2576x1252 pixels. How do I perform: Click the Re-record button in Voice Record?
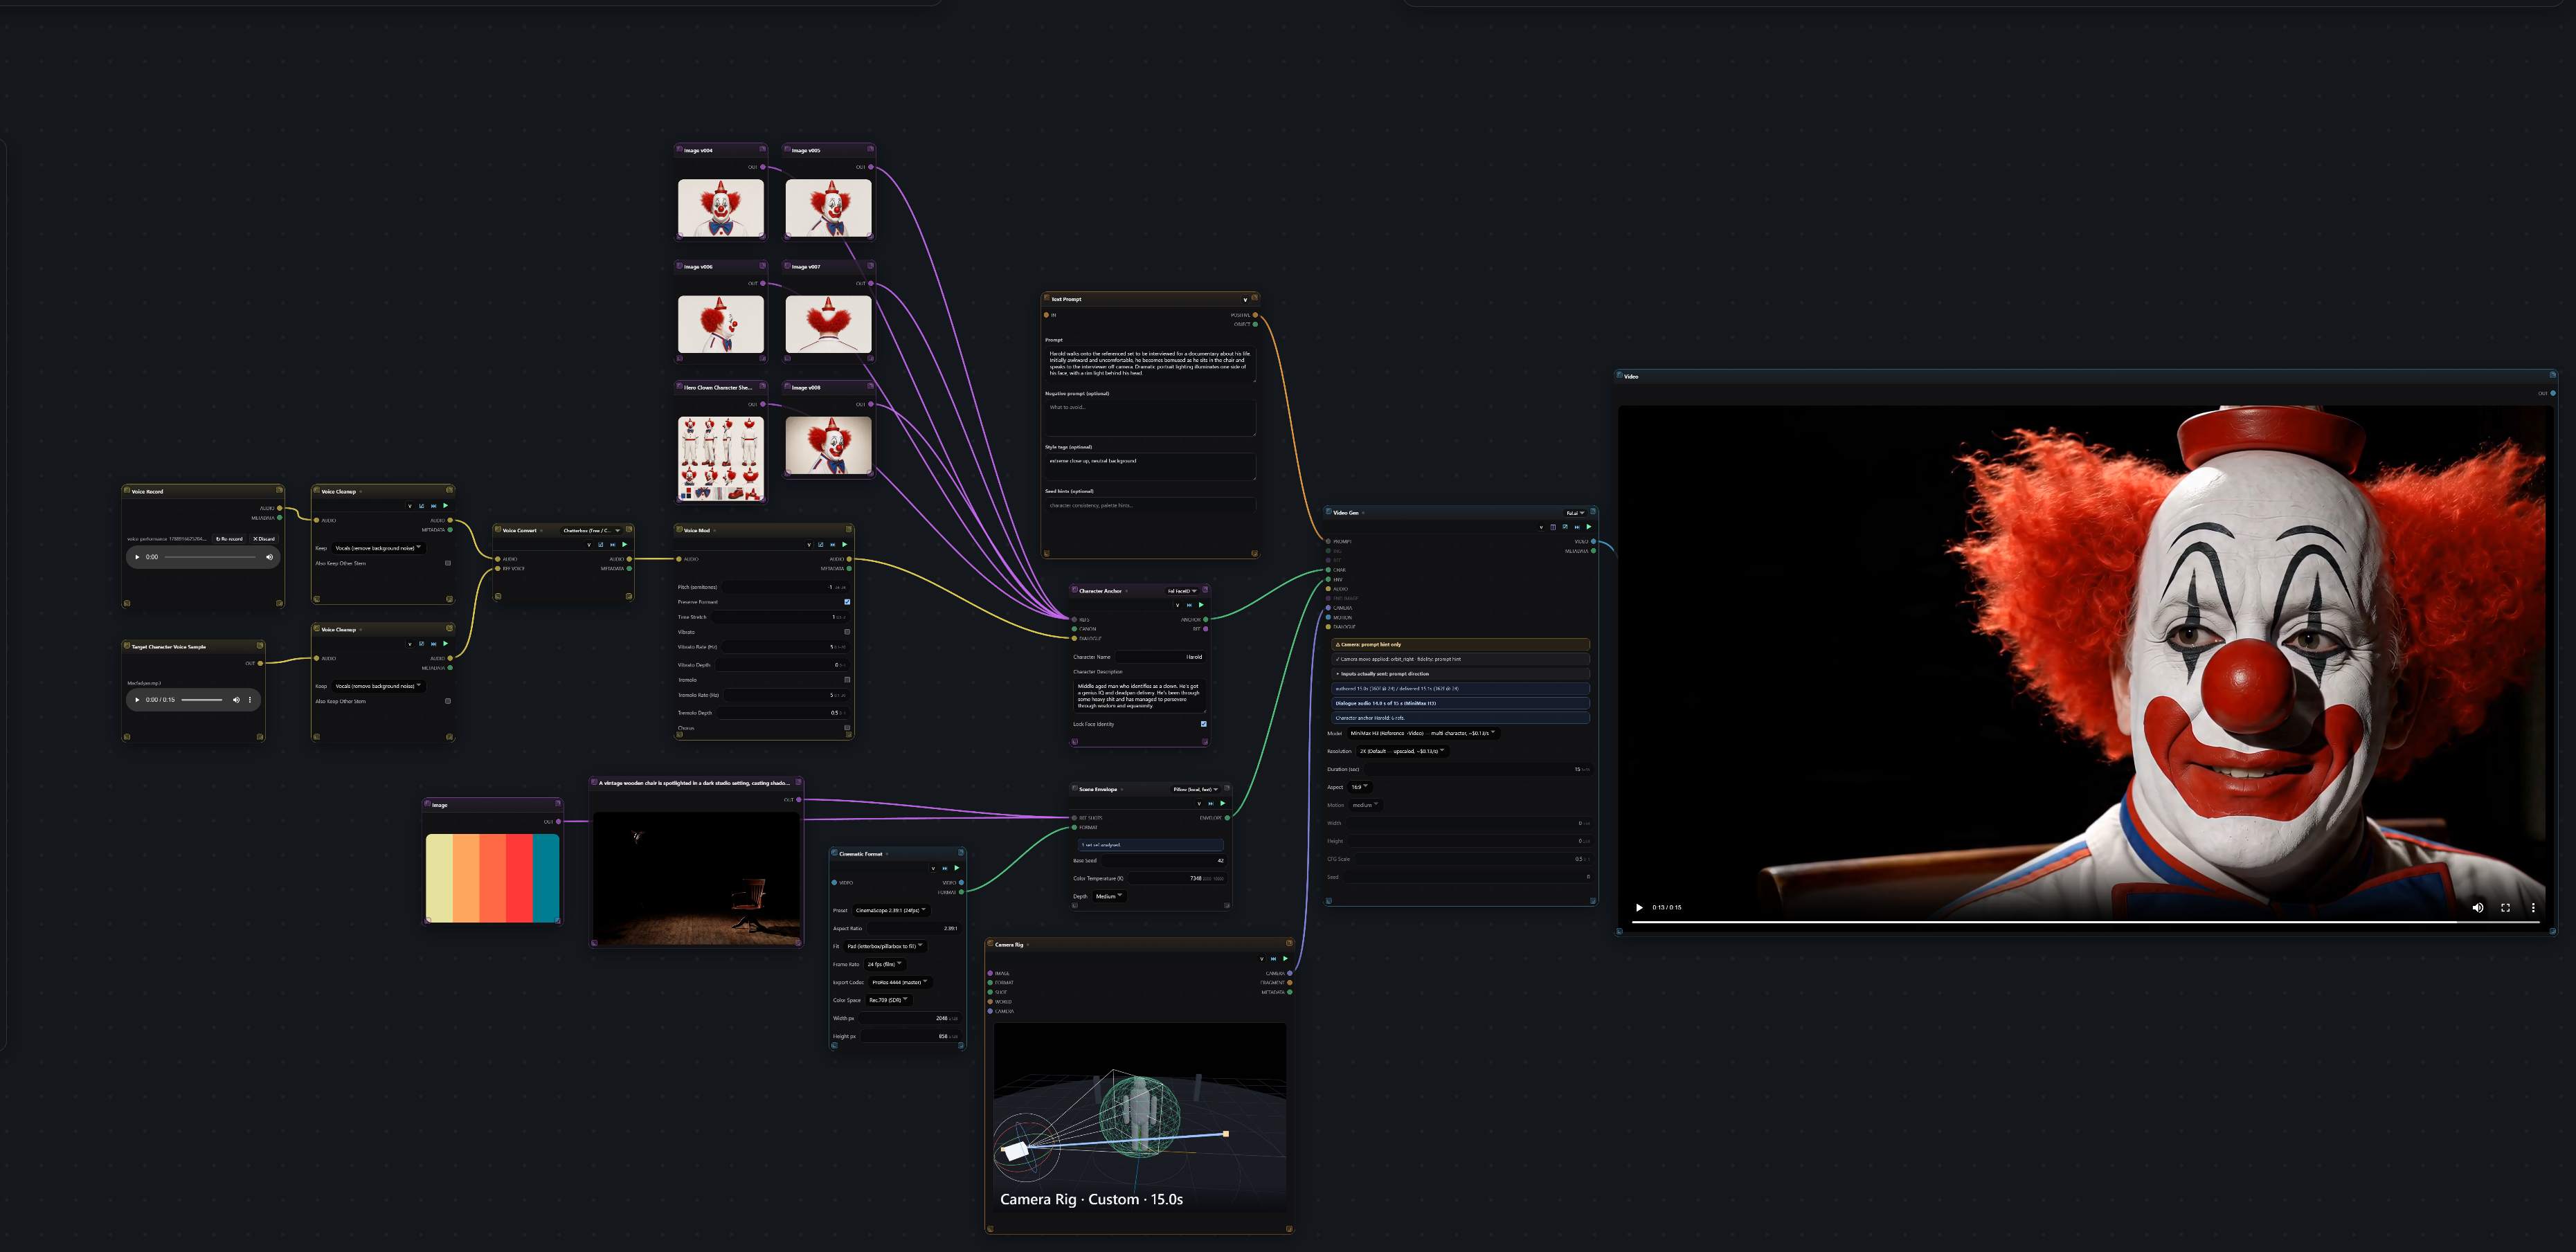point(229,539)
